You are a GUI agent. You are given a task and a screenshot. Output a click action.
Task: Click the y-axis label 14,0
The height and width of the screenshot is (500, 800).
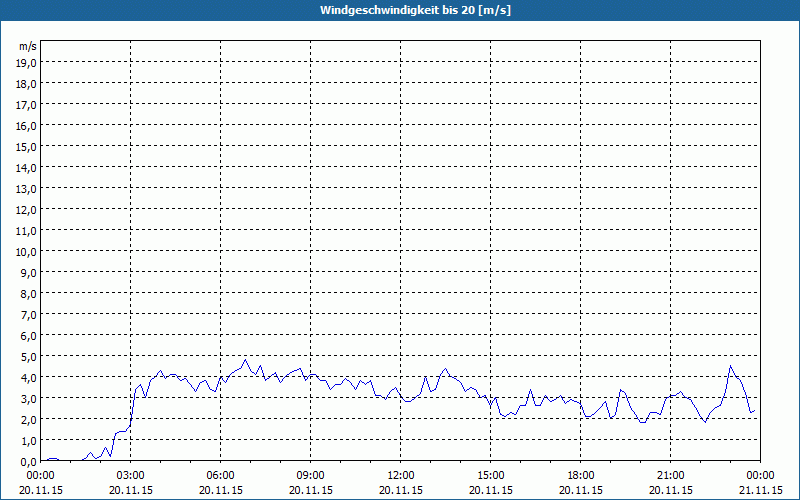(x=28, y=168)
